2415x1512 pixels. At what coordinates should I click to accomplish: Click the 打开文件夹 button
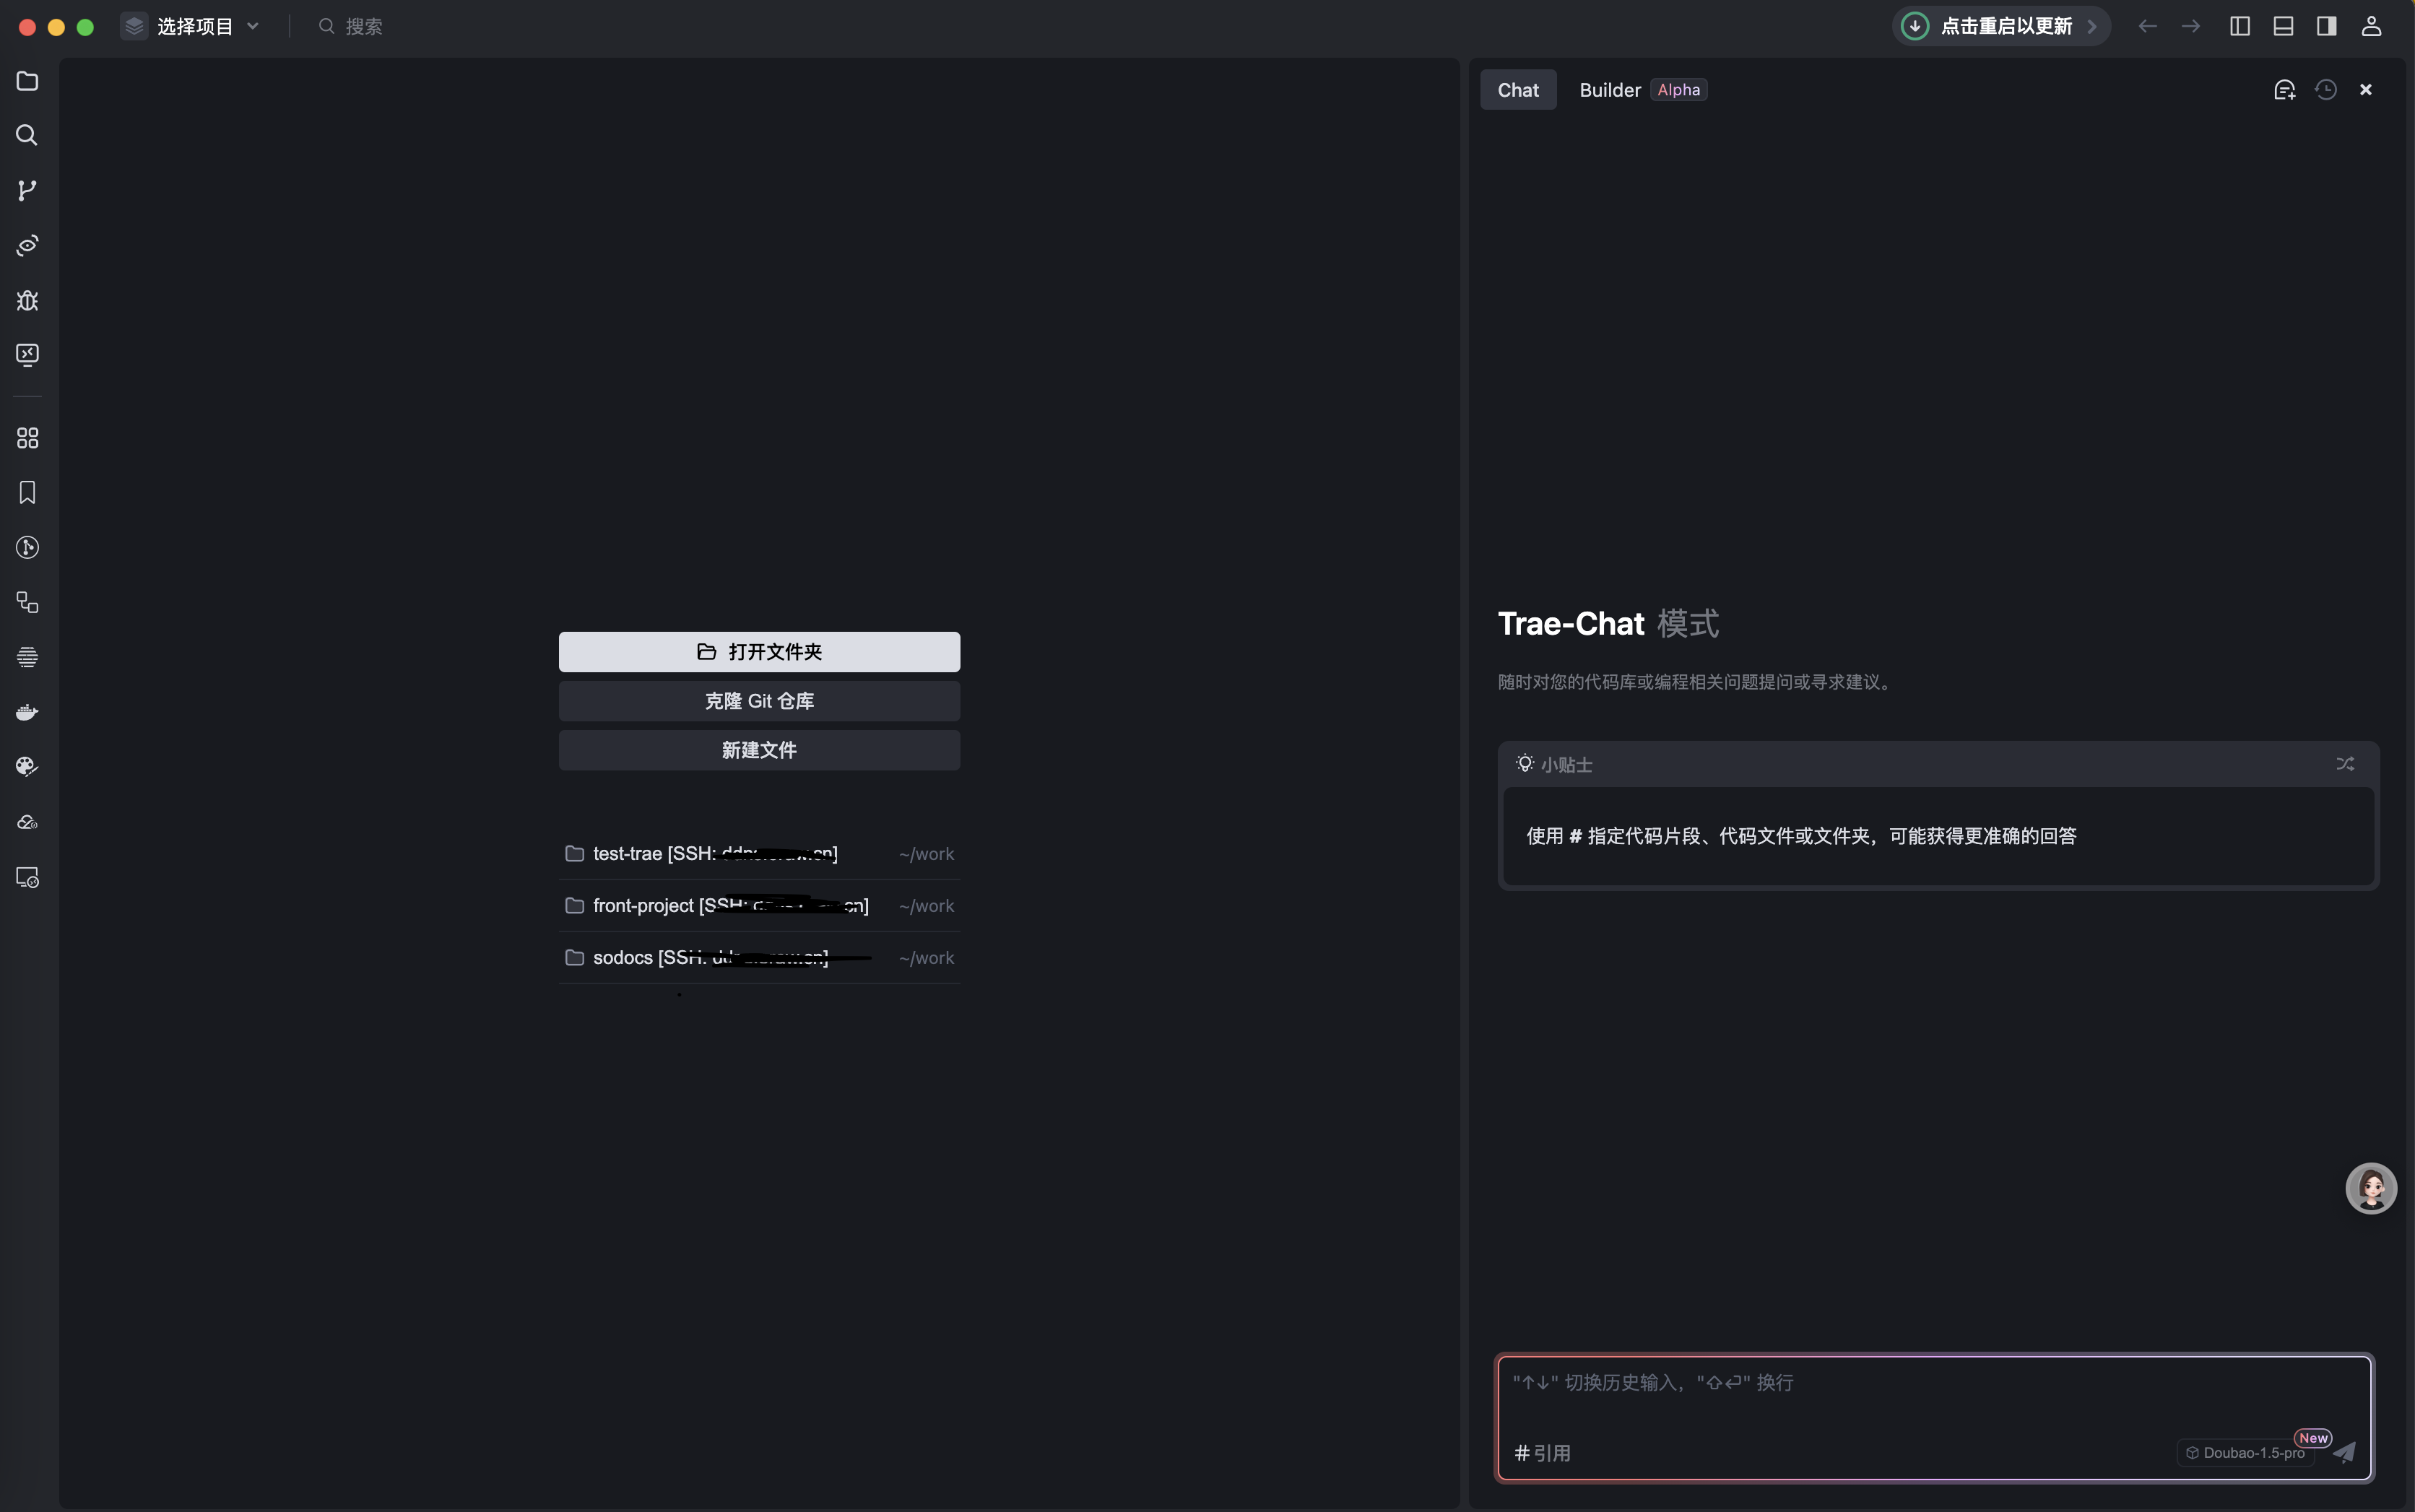click(759, 652)
